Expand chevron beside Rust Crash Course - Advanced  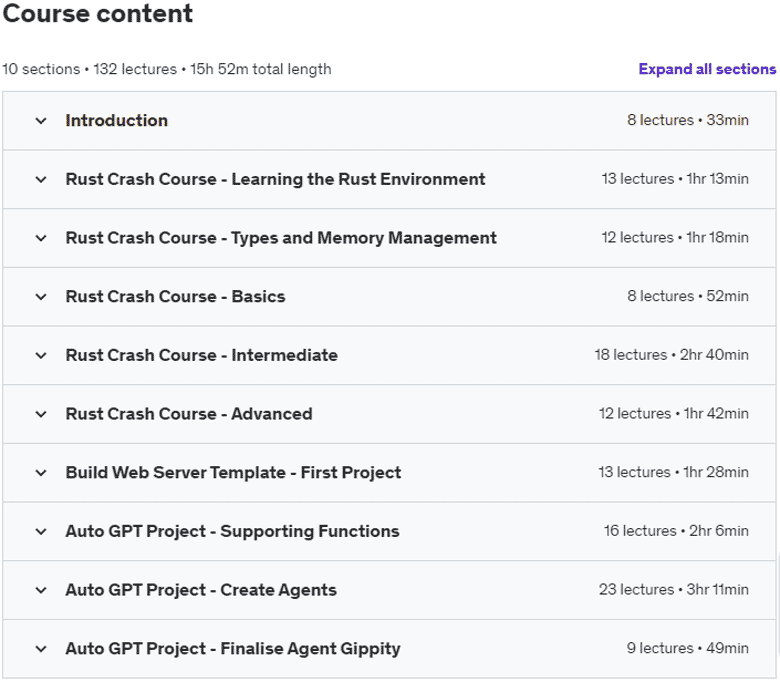tap(41, 414)
